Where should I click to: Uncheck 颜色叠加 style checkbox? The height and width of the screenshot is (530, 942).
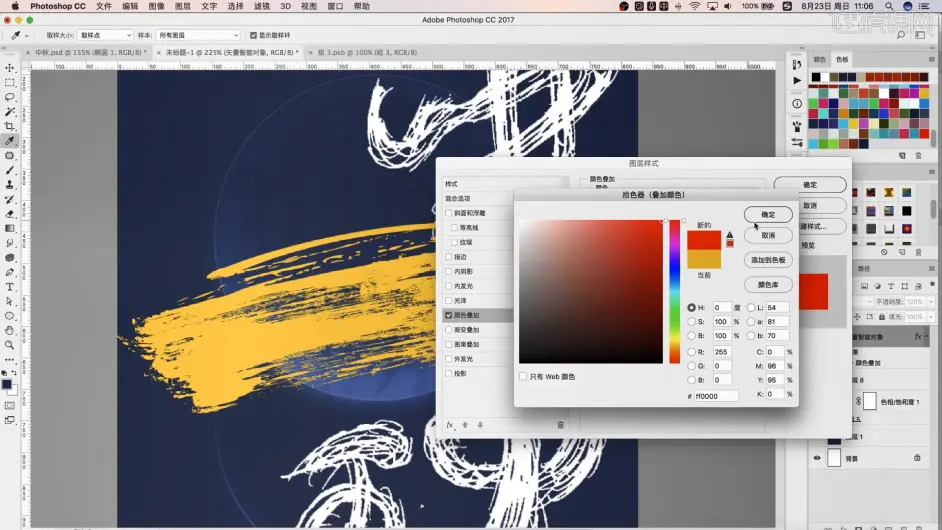click(448, 315)
